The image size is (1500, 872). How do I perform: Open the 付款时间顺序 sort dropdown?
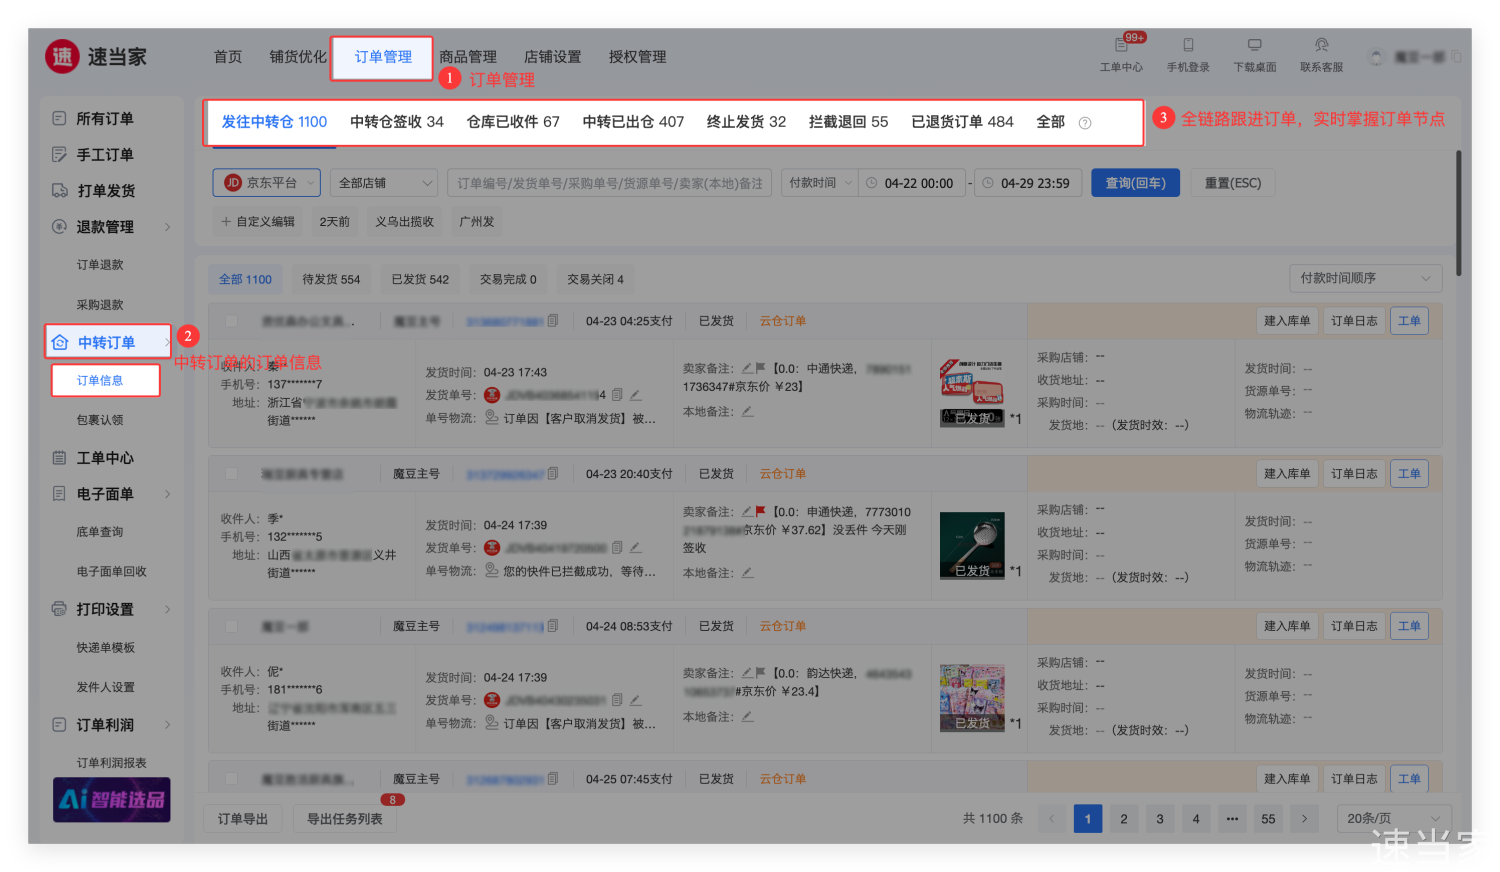tap(1365, 278)
